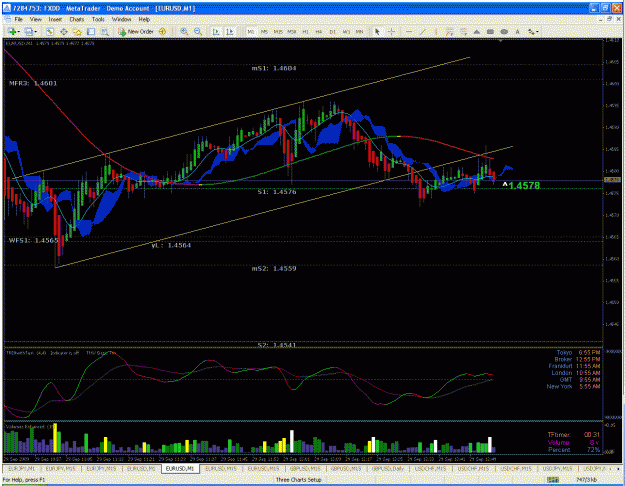The width and height of the screenshot is (625, 486).
Task: Click the chart document icon beside File
Action: pyautogui.click(x=8, y=19)
